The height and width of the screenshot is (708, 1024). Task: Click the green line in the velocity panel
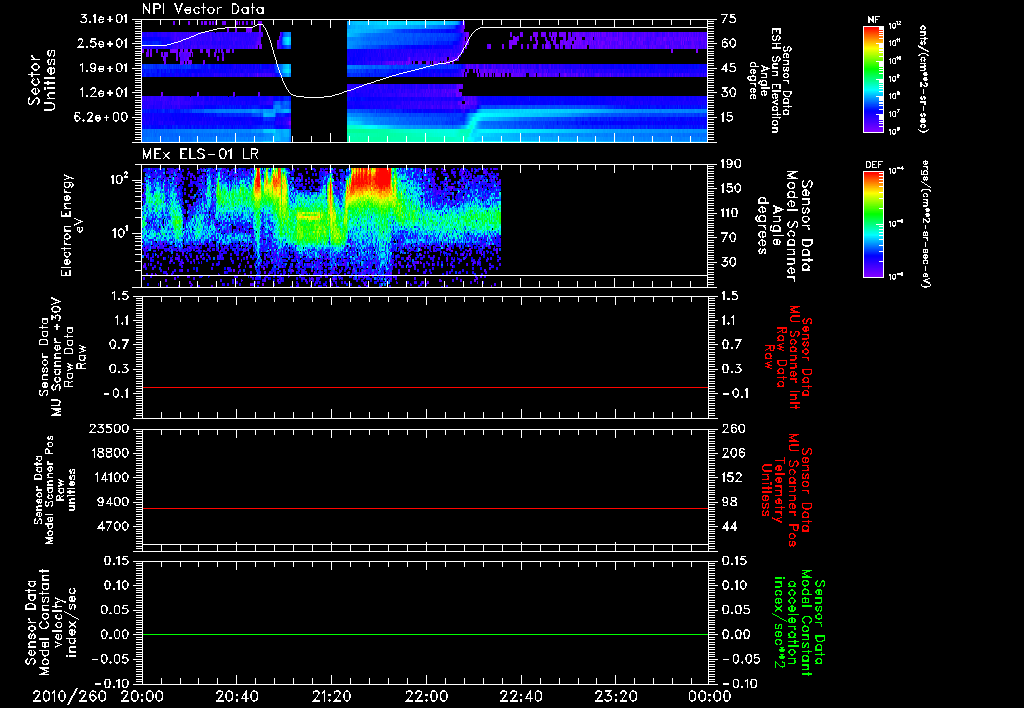pyautogui.click(x=424, y=634)
